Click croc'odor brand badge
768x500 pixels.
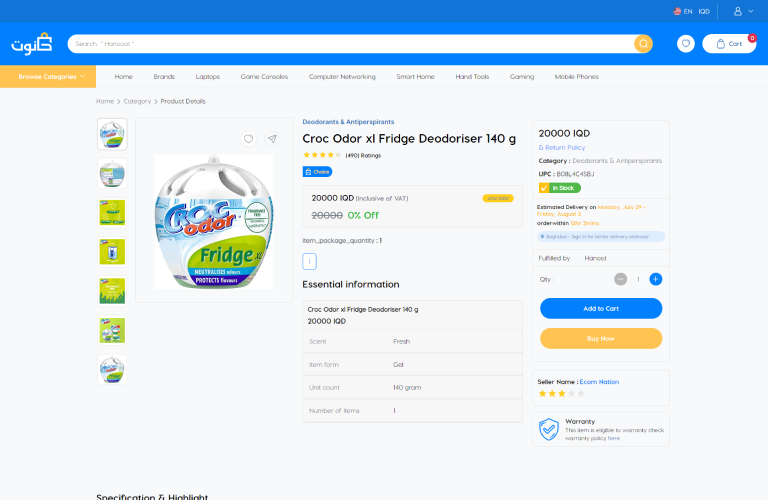click(x=498, y=198)
